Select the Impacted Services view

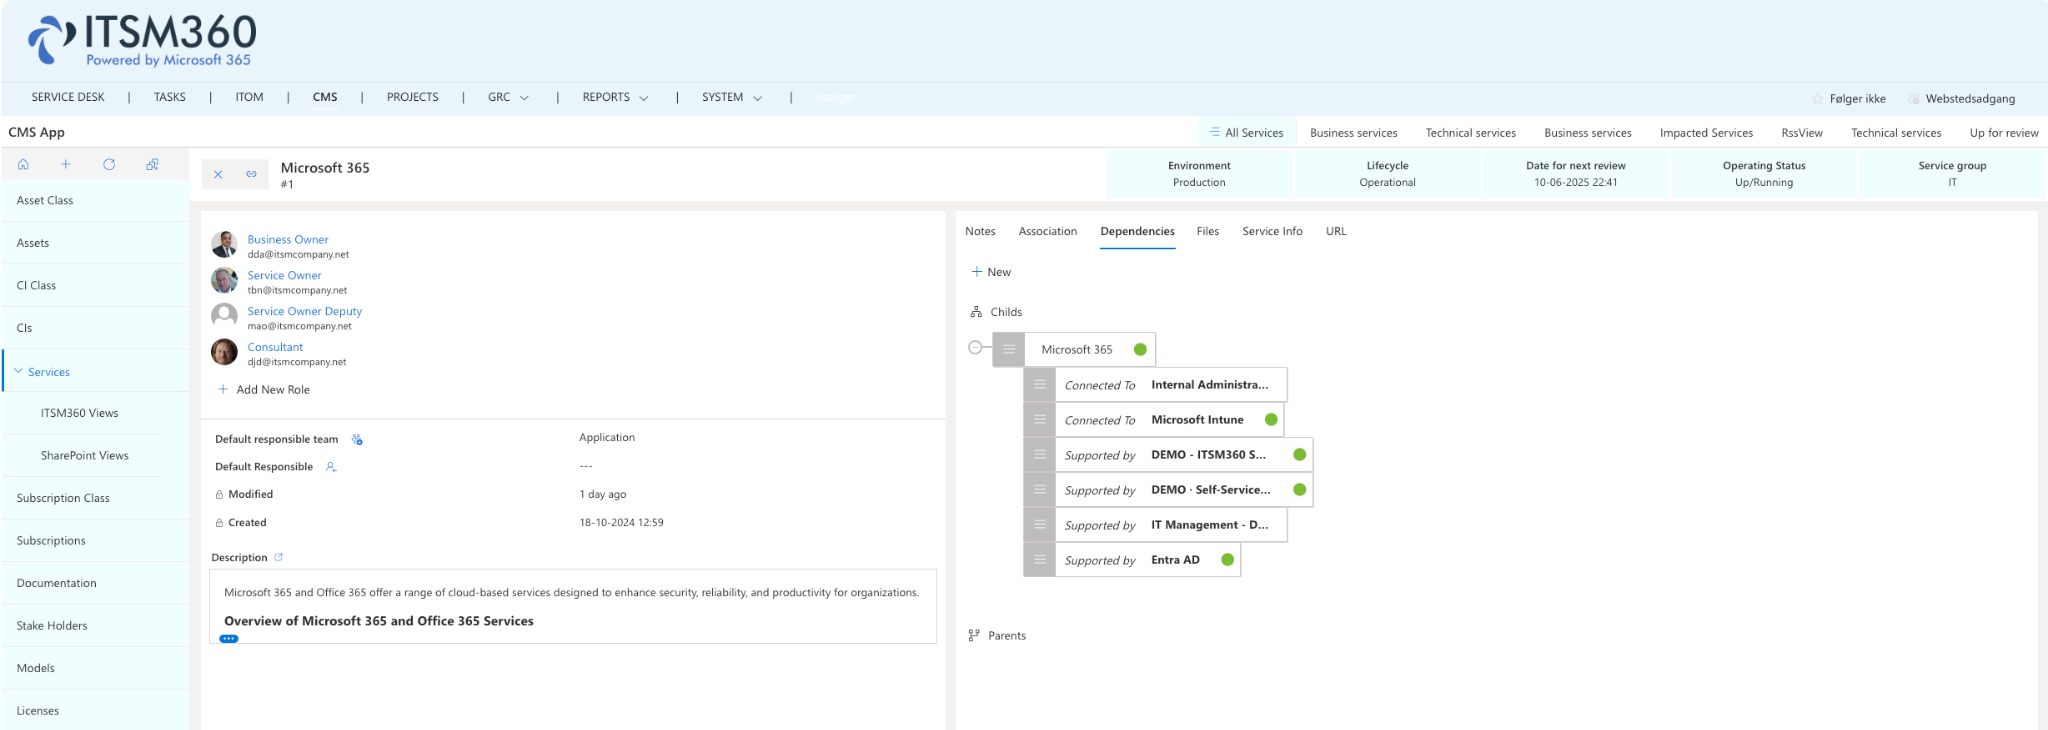1706,133
